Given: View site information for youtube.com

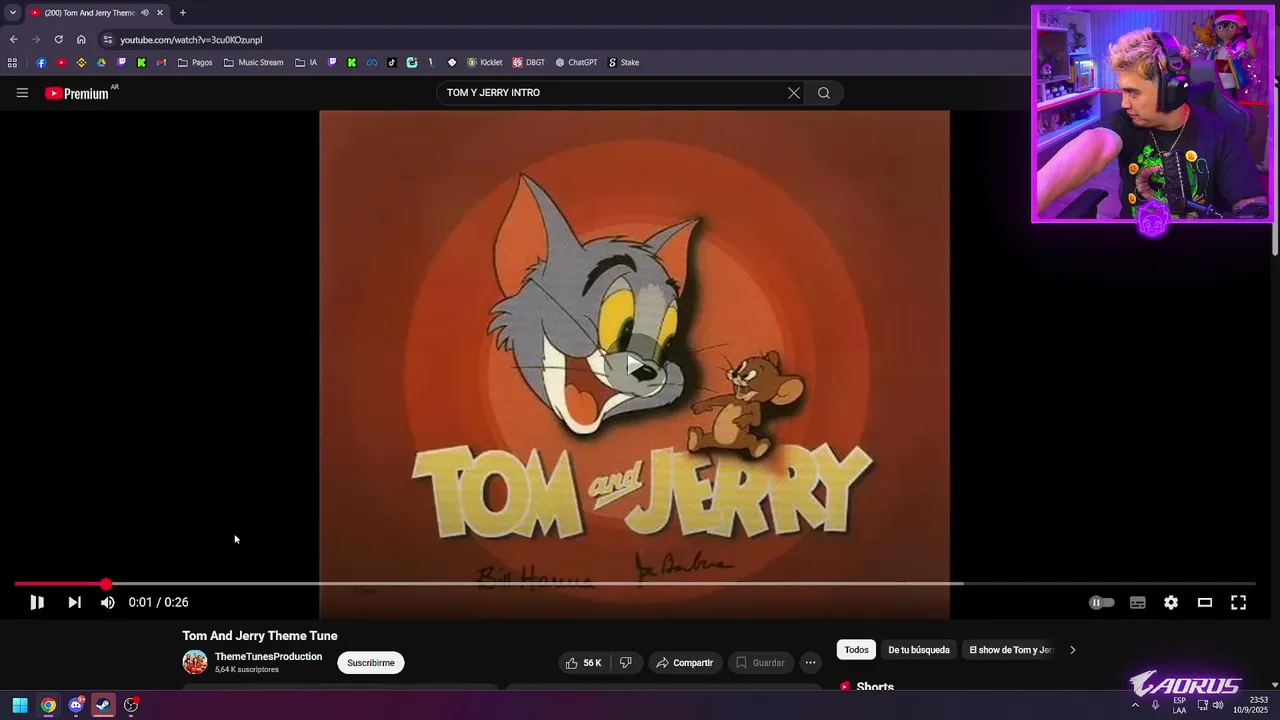Looking at the screenshot, I should (x=108, y=40).
